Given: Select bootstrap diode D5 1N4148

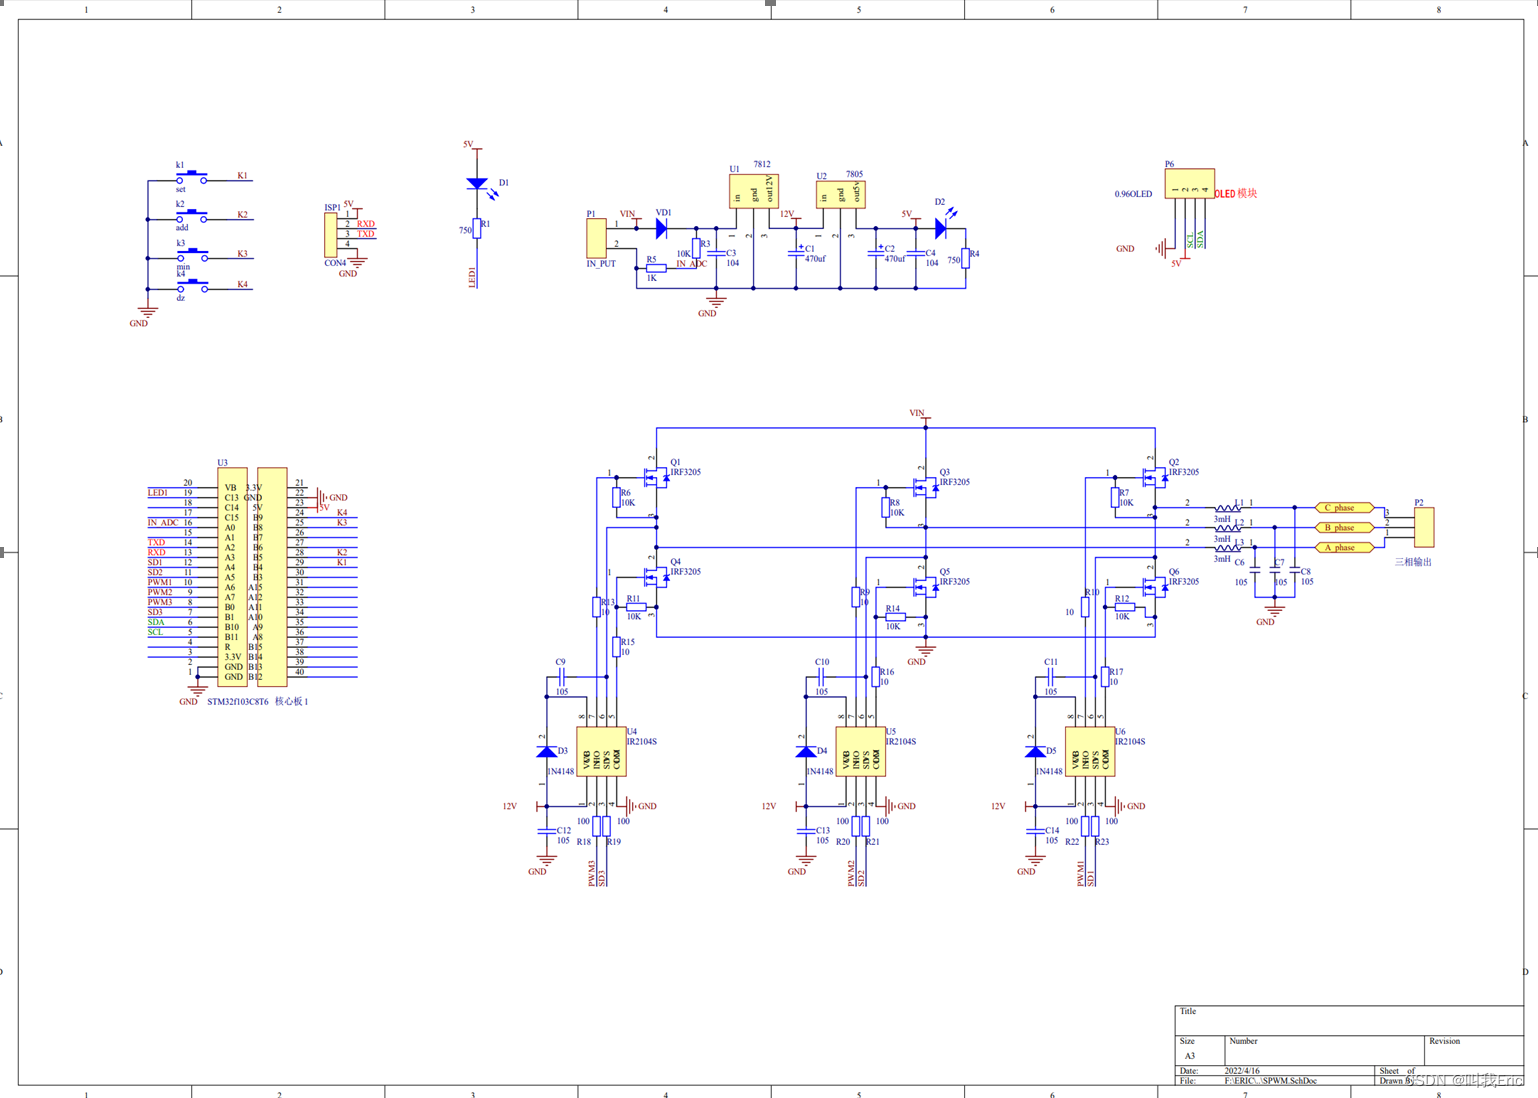Looking at the screenshot, I should point(1035,751).
